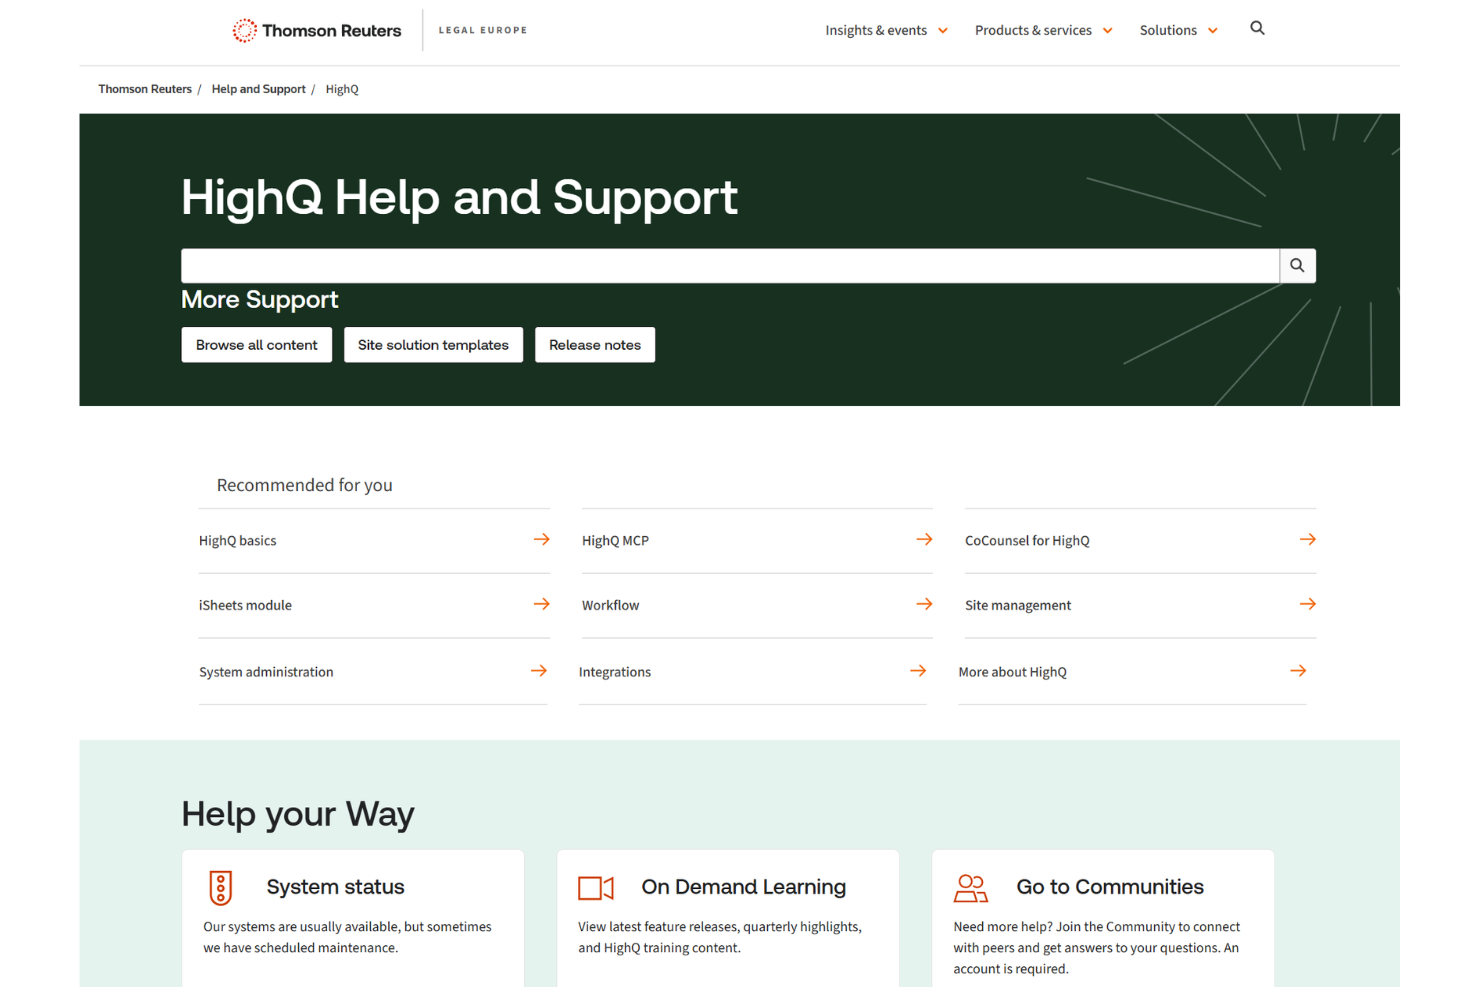Click the arrow next to System administration

tap(538, 671)
